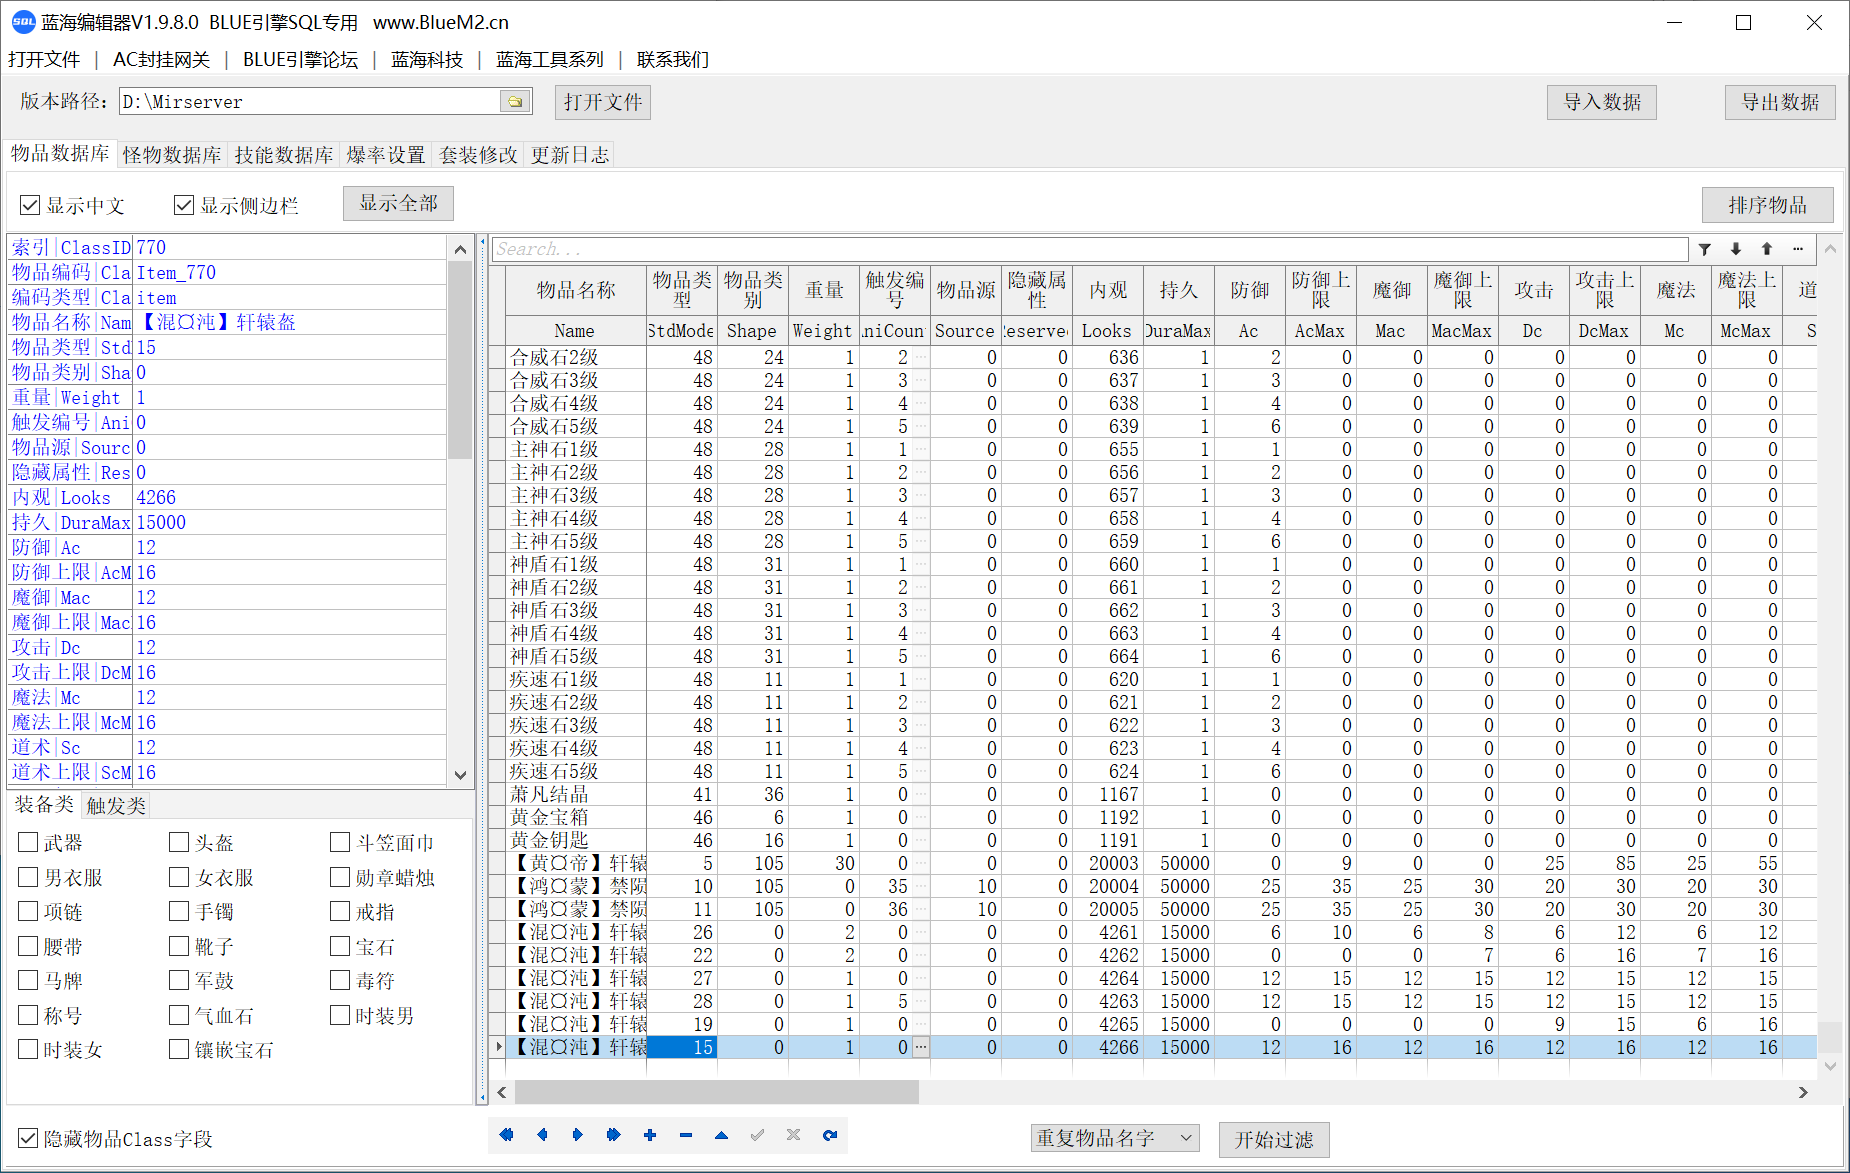Toggle 显示中文 checkbox
The height and width of the screenshot is (1173, 1850).
pyautogui.click(x=30, y=205)
